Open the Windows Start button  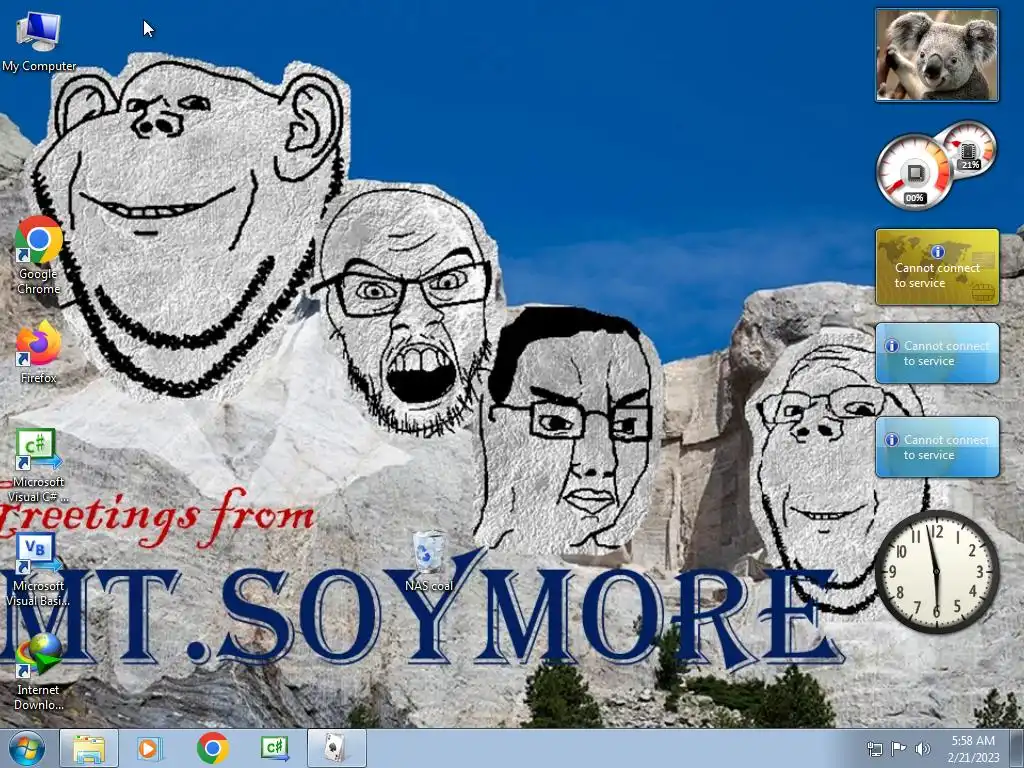tap(27, 748)
